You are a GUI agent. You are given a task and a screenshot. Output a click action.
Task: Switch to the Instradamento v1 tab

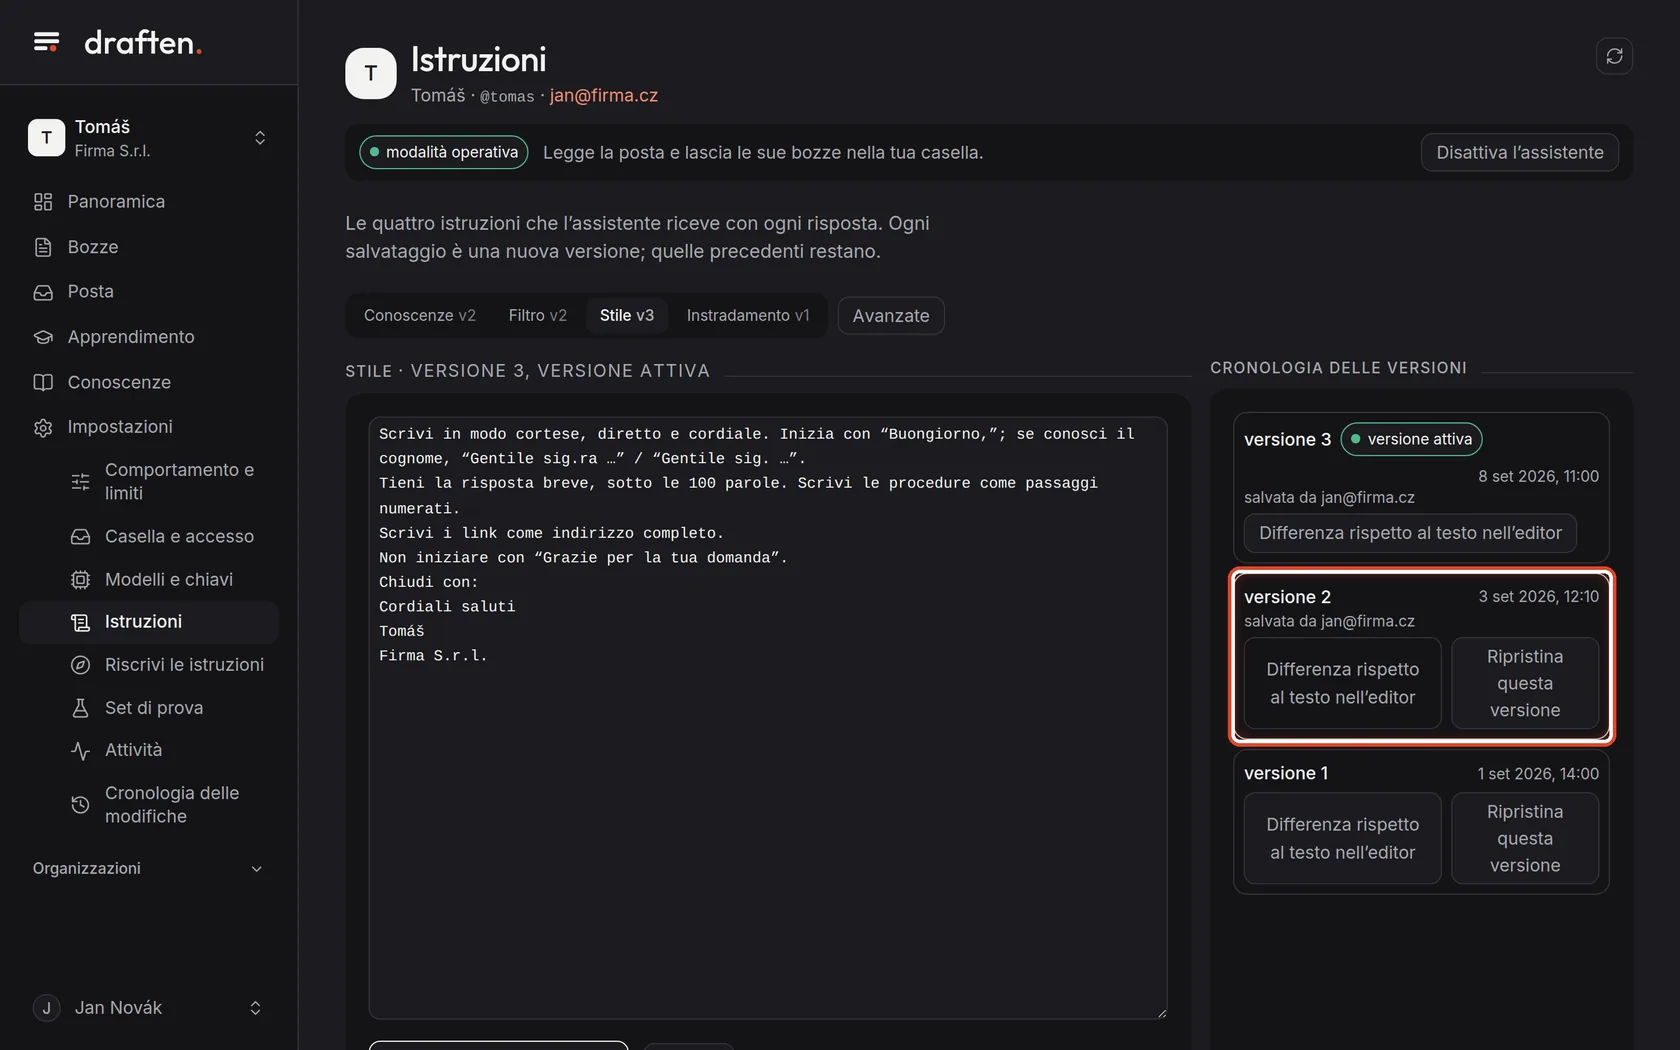[748, 315]
